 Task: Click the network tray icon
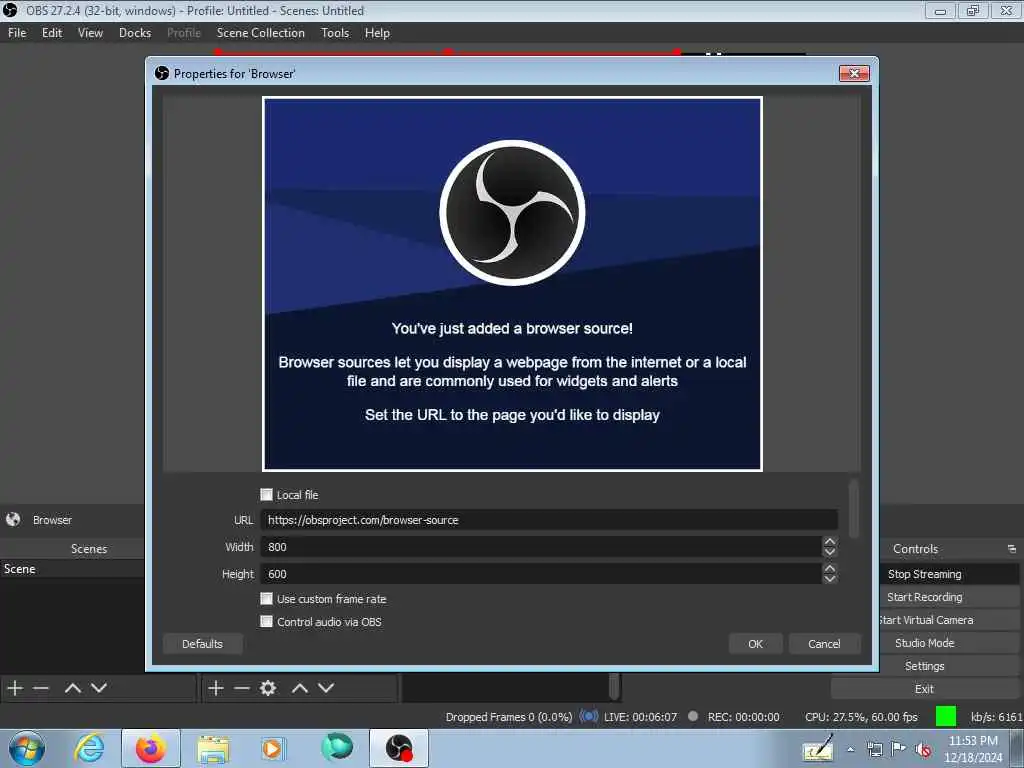[875, 749]
